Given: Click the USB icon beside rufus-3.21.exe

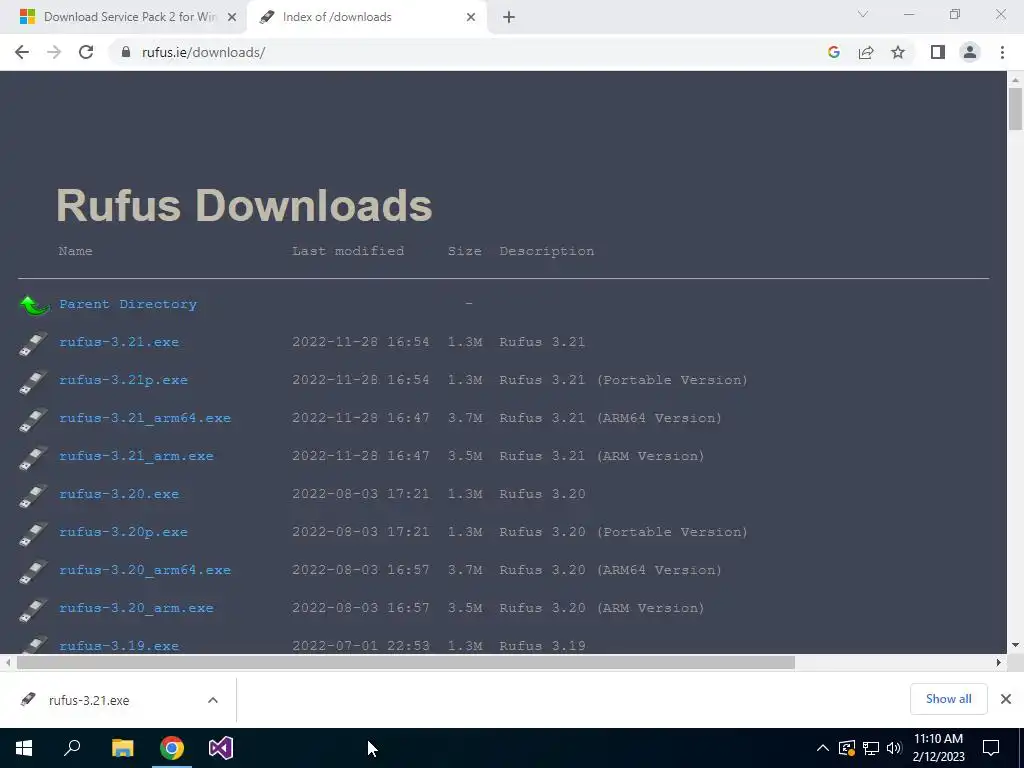Looking at the screenshot, I should tap(33, 343).
